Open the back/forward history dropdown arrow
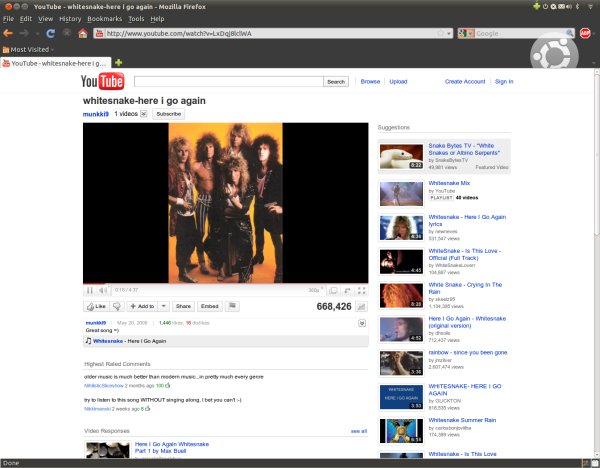Screen dimensions: 600x468 point(37,34)
